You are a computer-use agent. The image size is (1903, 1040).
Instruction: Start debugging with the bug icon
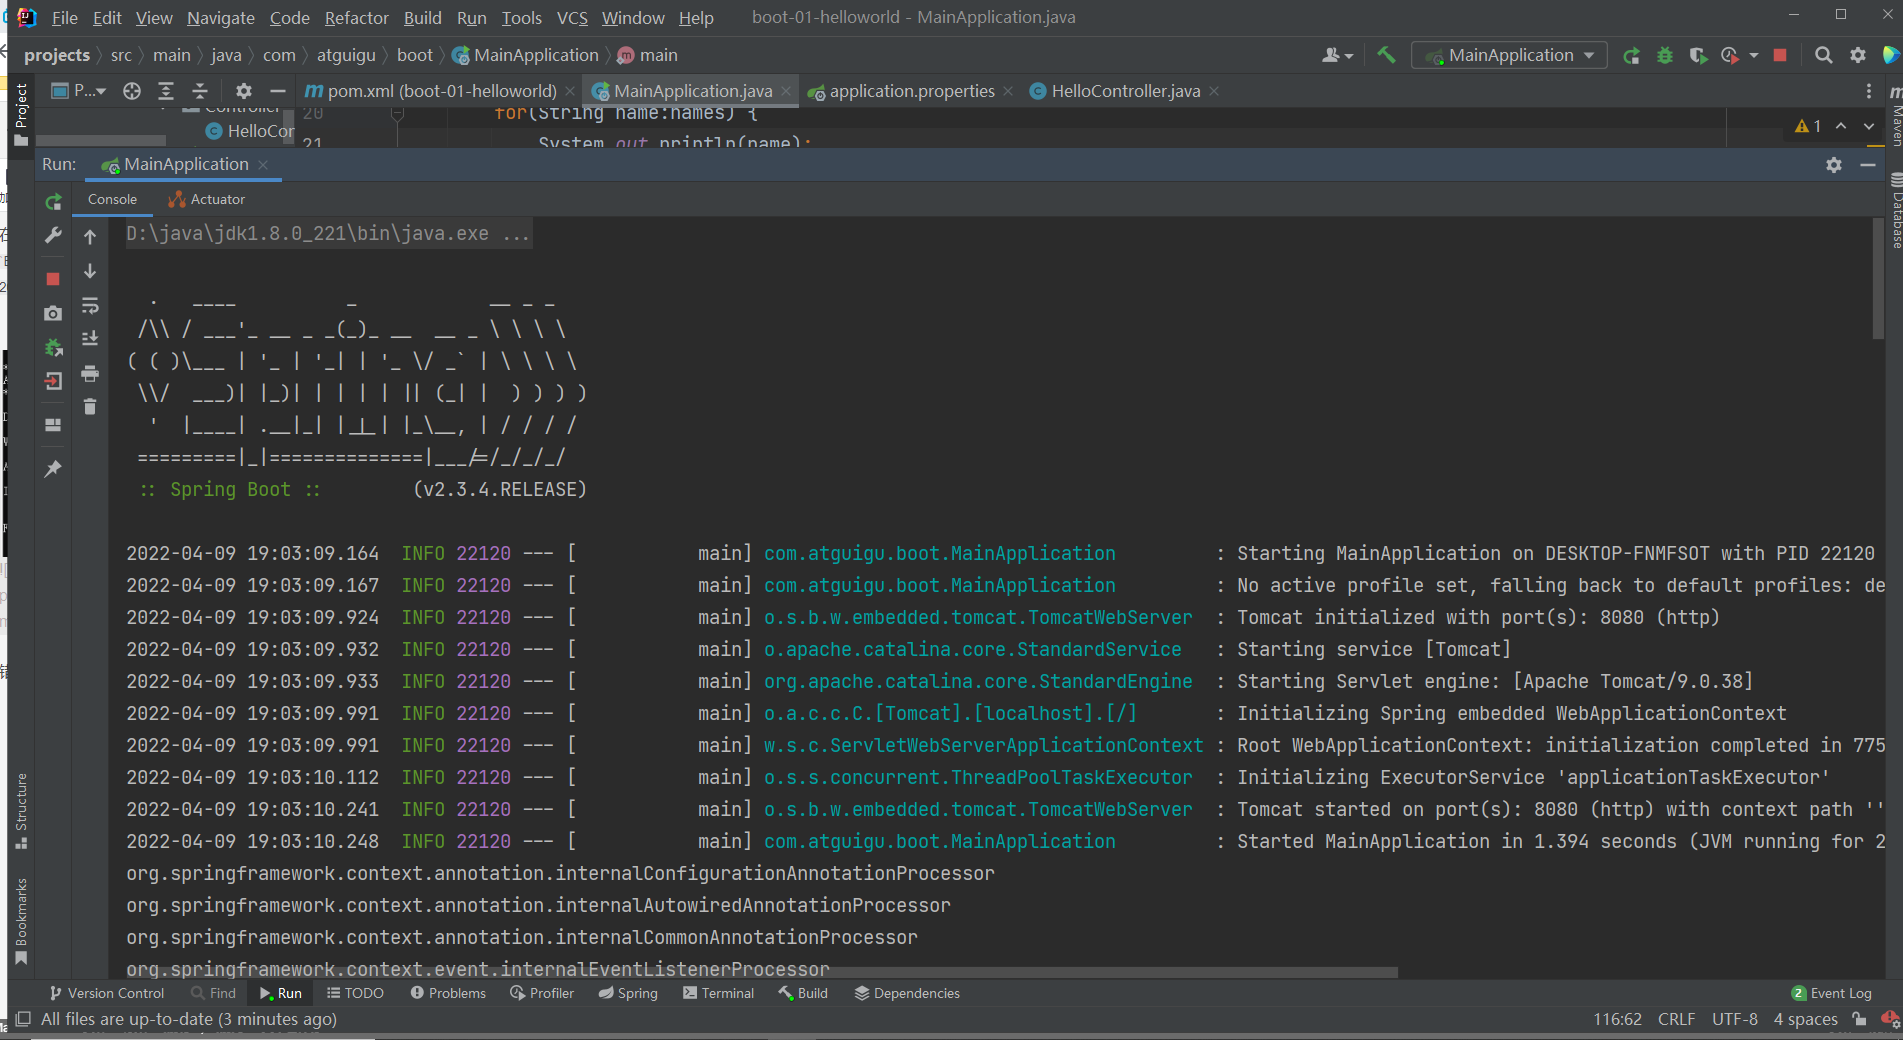(x=1665, y=55)
